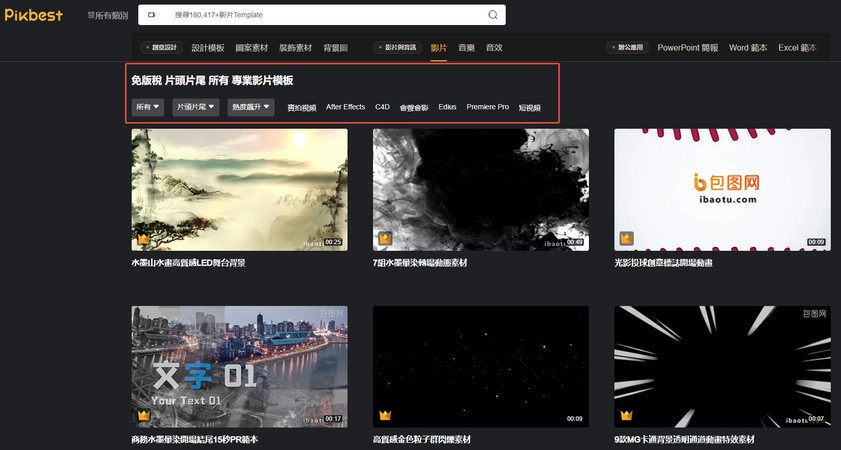This screenshot has height=450, width=841.
Task: Click title 高質感金色粒子群閃爍素材
Action: [422, 439]
